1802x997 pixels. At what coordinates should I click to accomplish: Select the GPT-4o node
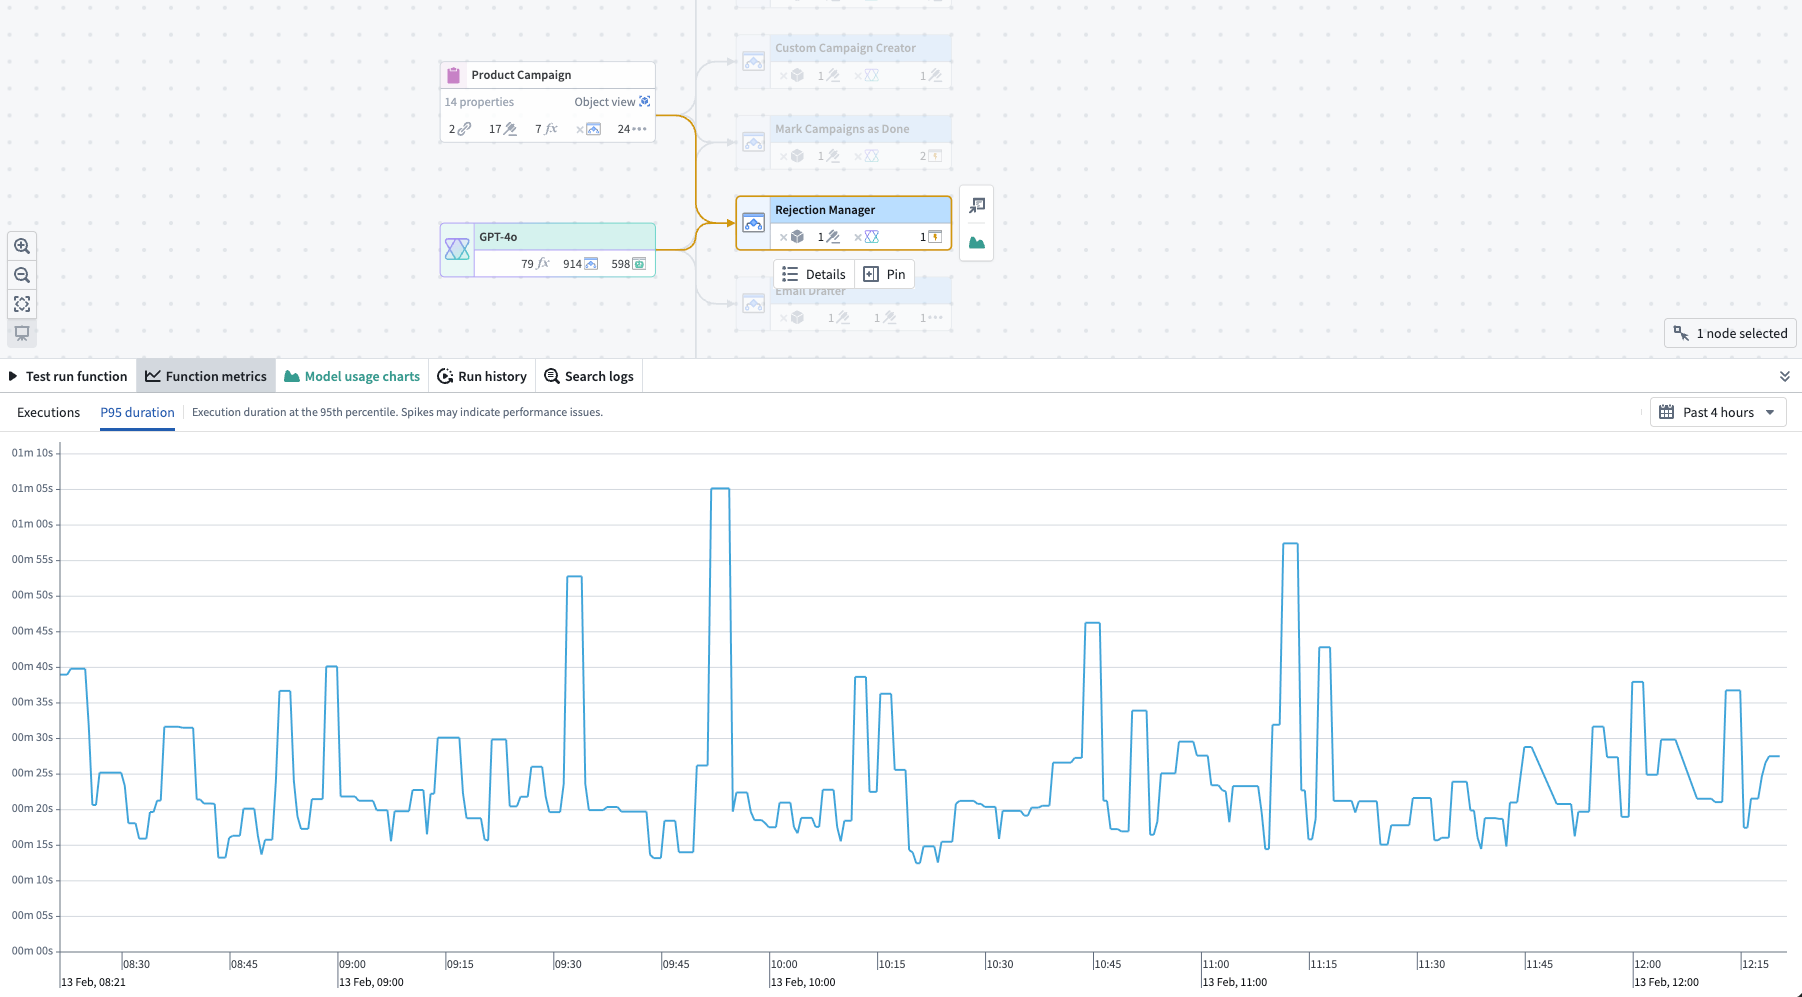(547, 237)
